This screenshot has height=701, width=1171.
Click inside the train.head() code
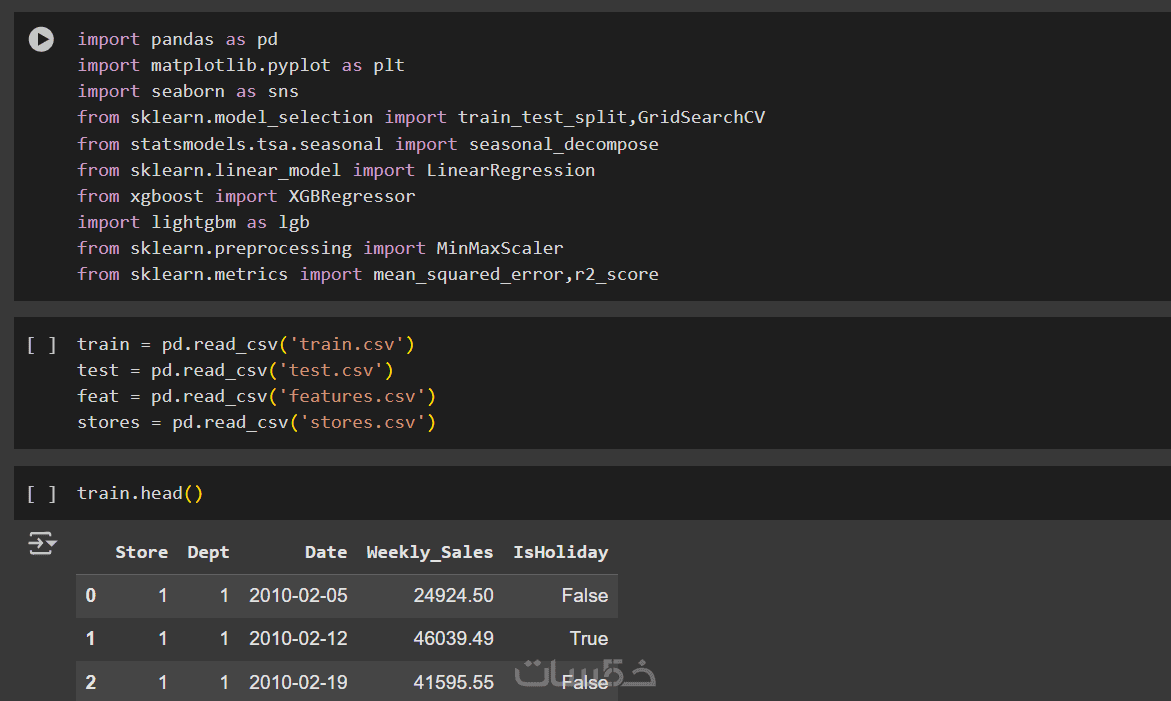[139, 493]
